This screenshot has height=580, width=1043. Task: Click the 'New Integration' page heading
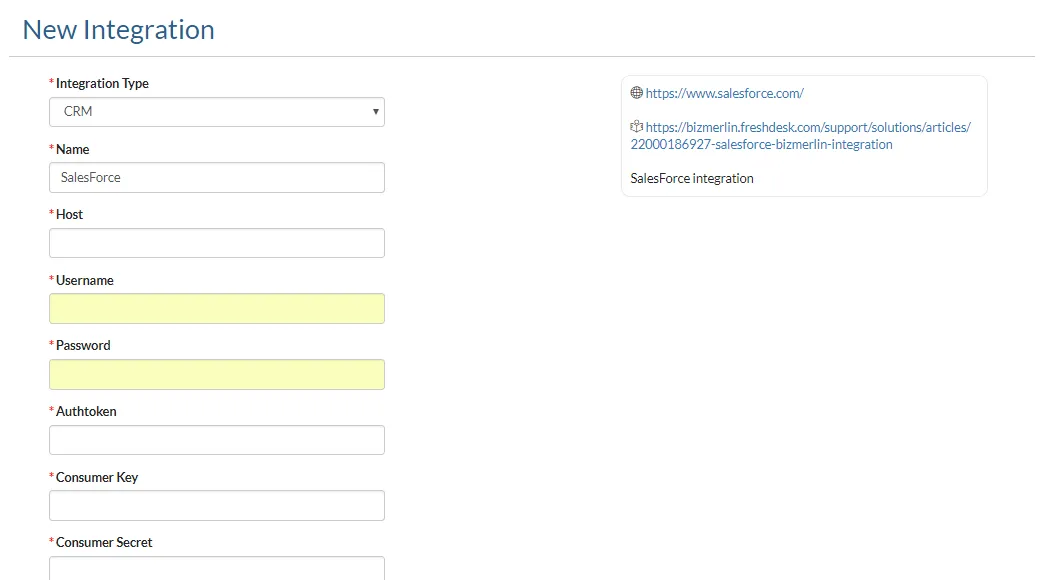(x=118, y=30)
